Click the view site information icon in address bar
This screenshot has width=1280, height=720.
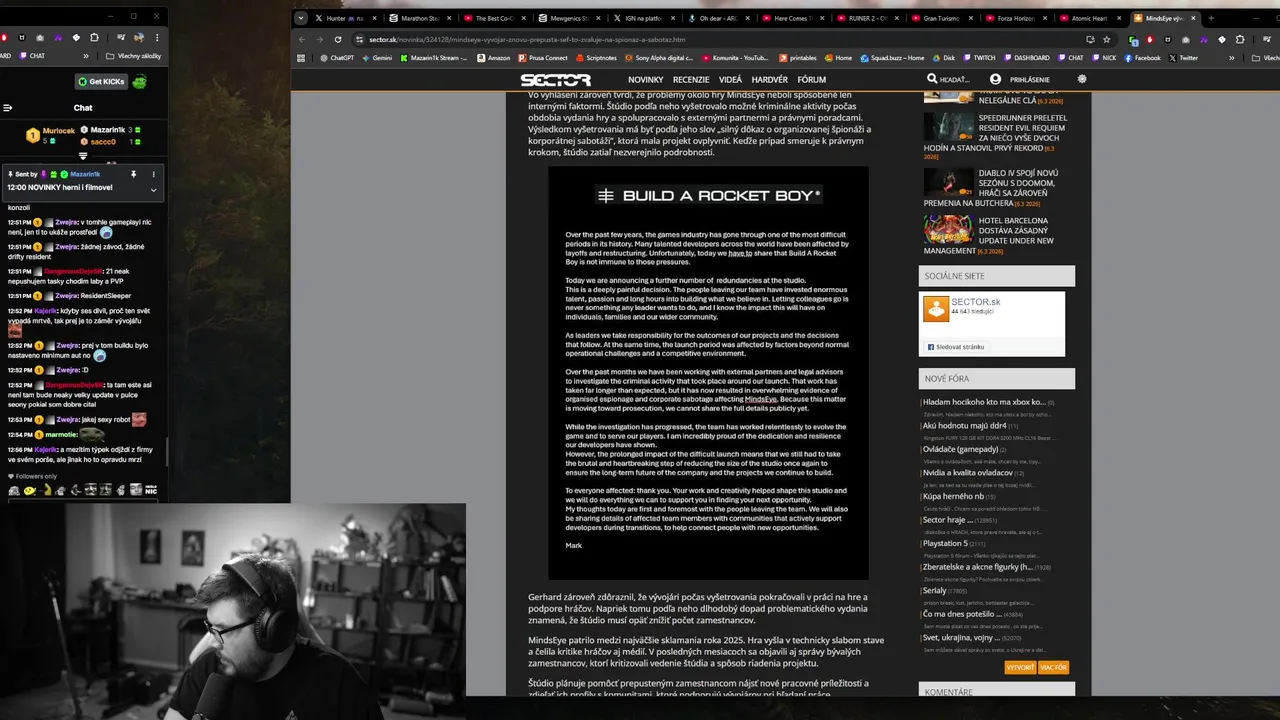[x=358, y=39]
